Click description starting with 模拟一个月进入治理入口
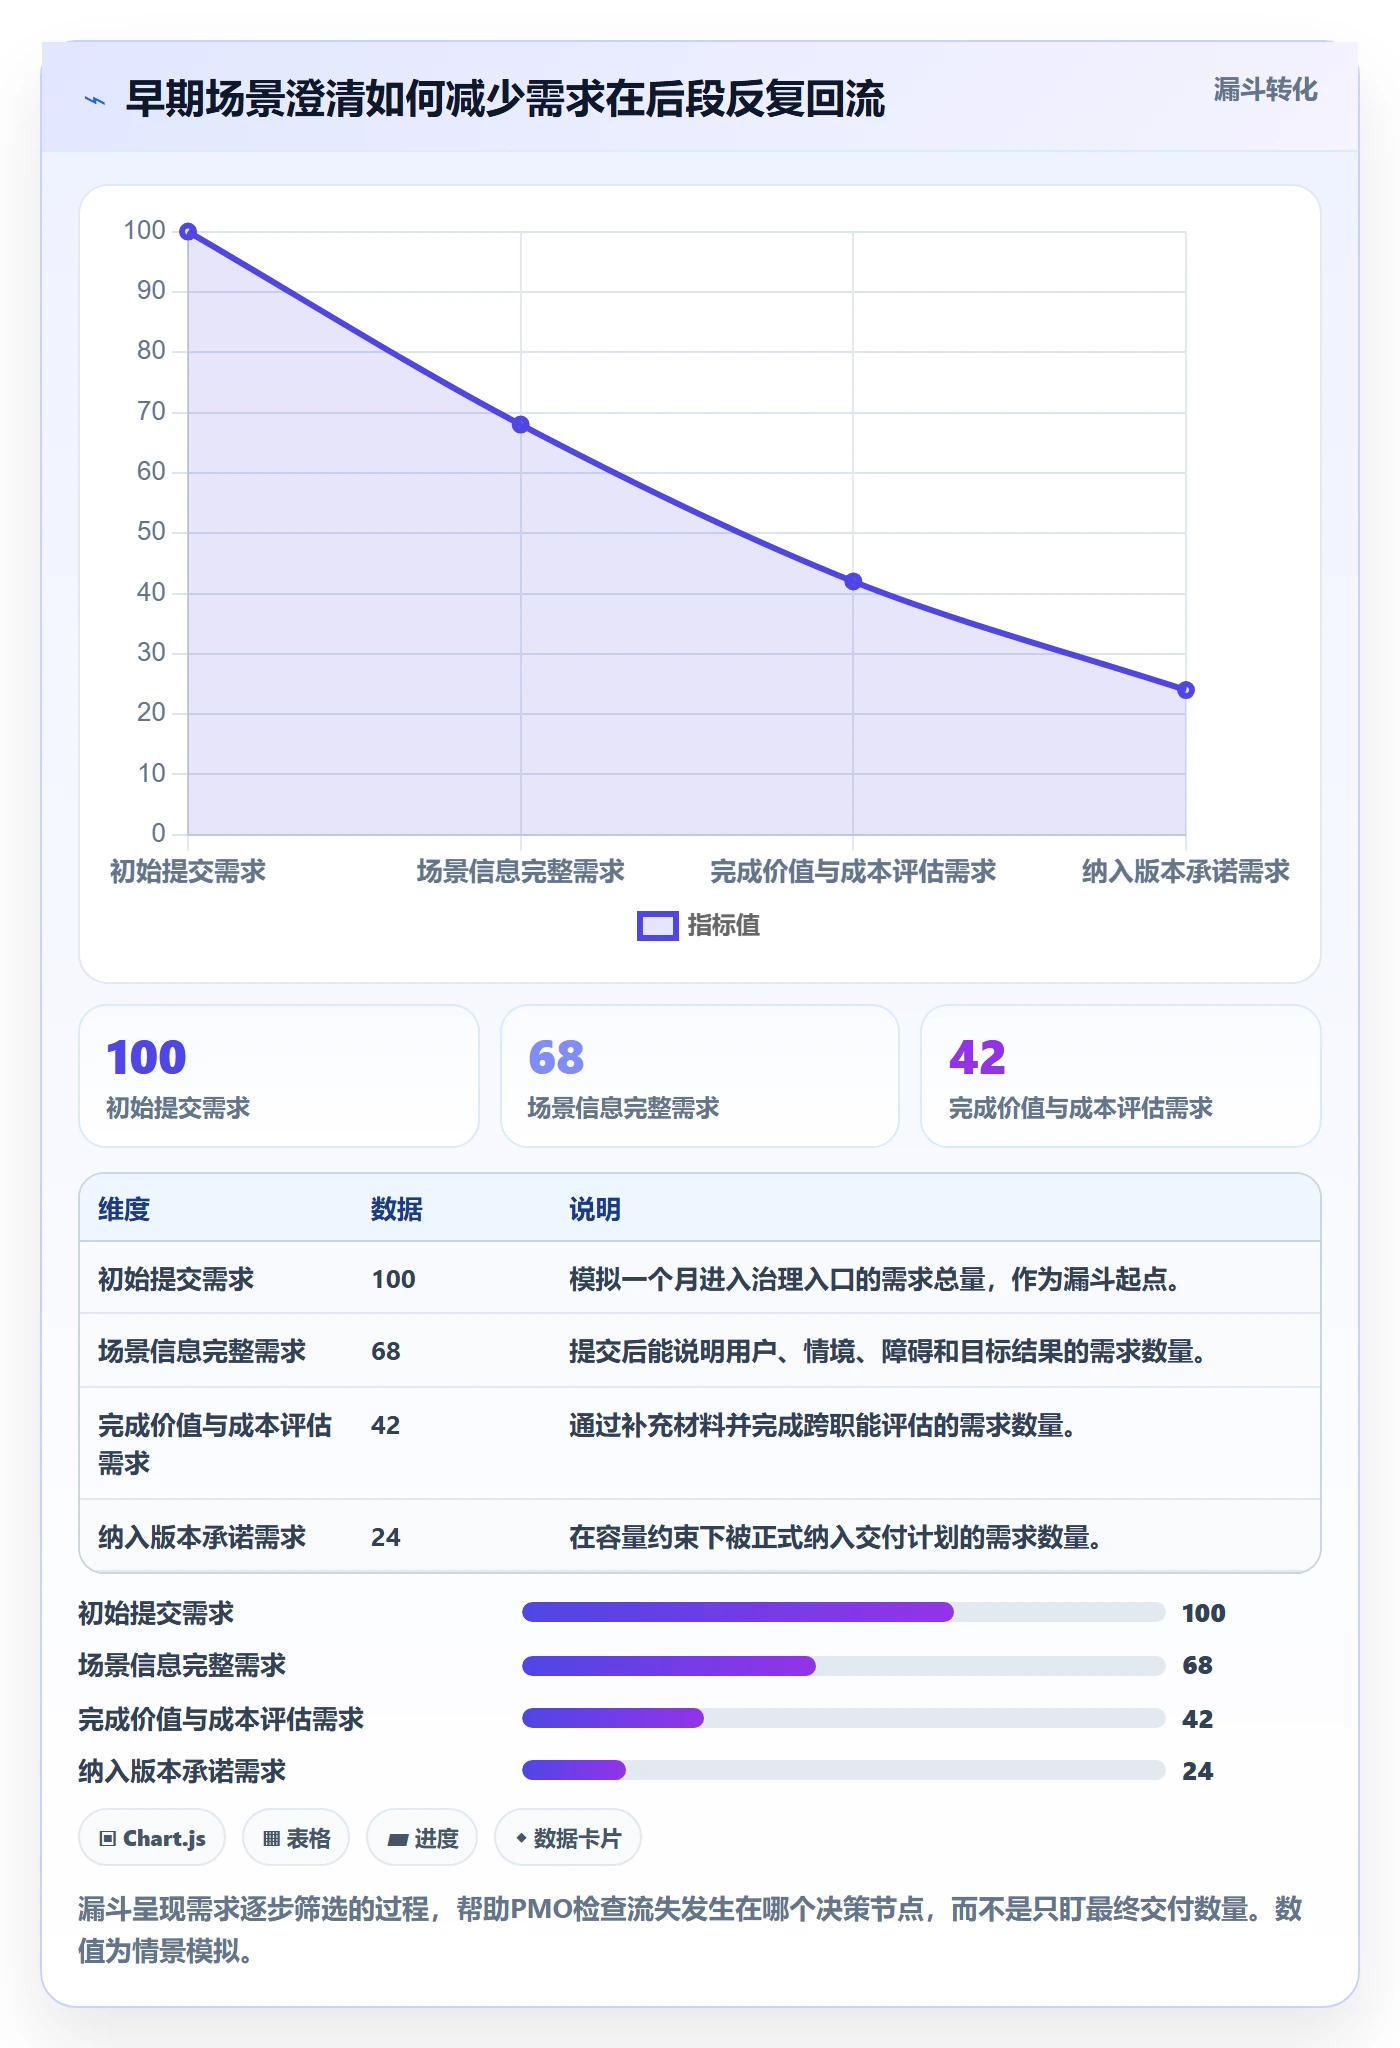 875,1280
